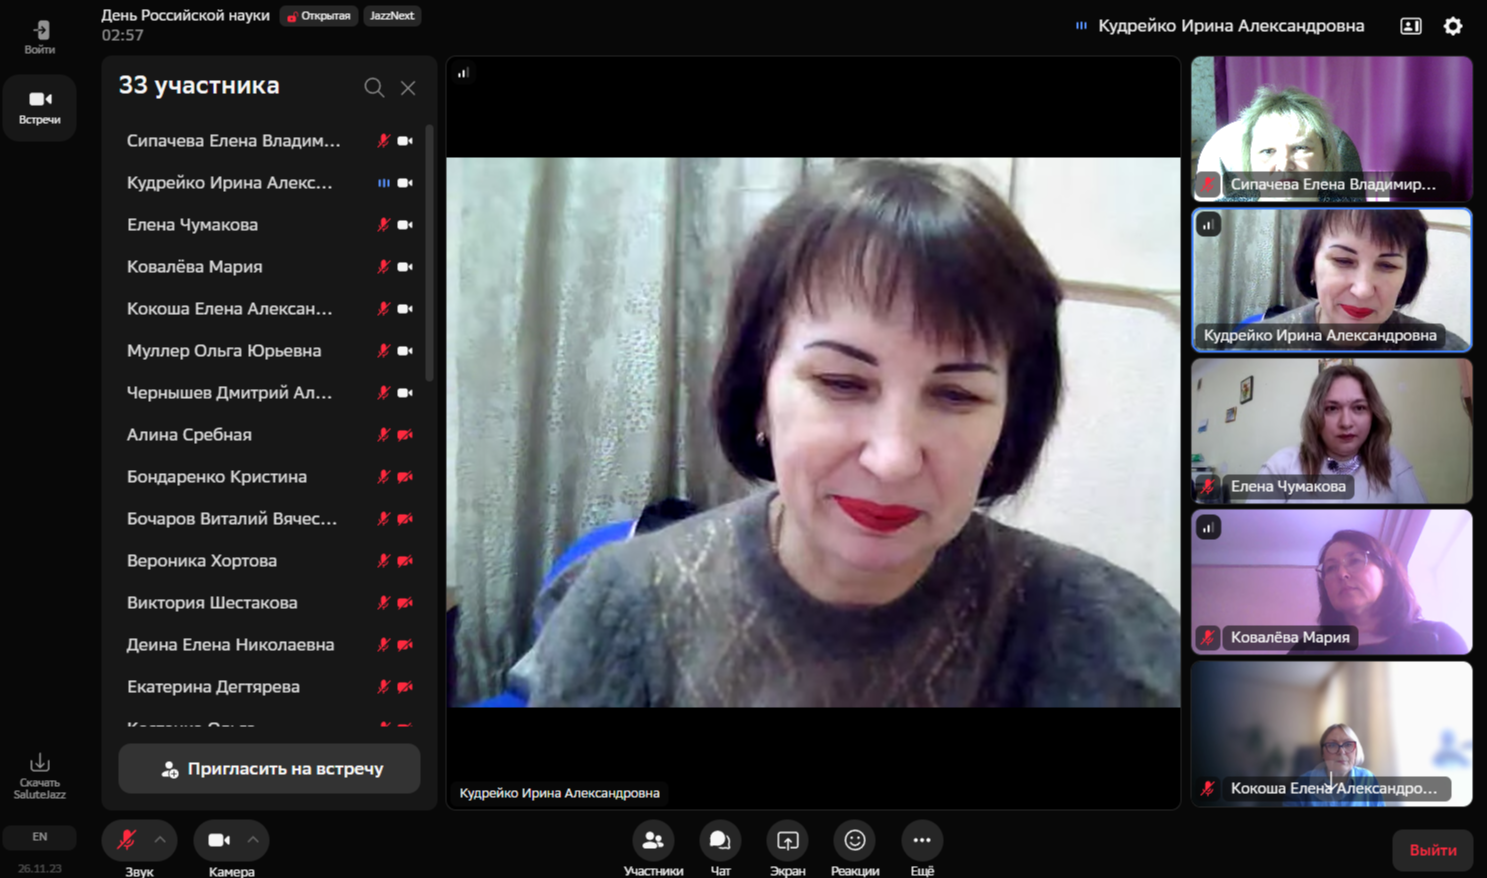Expand camera options arrow next to Камера
1487x878 pixels.
253,841
